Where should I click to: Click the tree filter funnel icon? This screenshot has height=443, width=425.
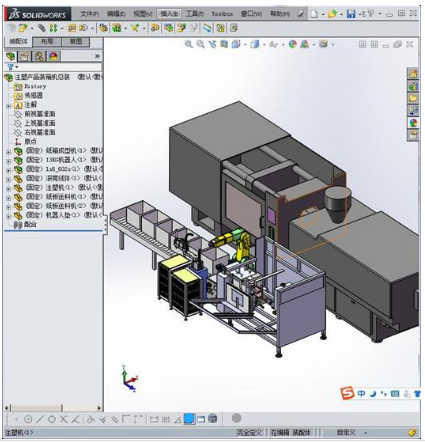pos(11,67)
